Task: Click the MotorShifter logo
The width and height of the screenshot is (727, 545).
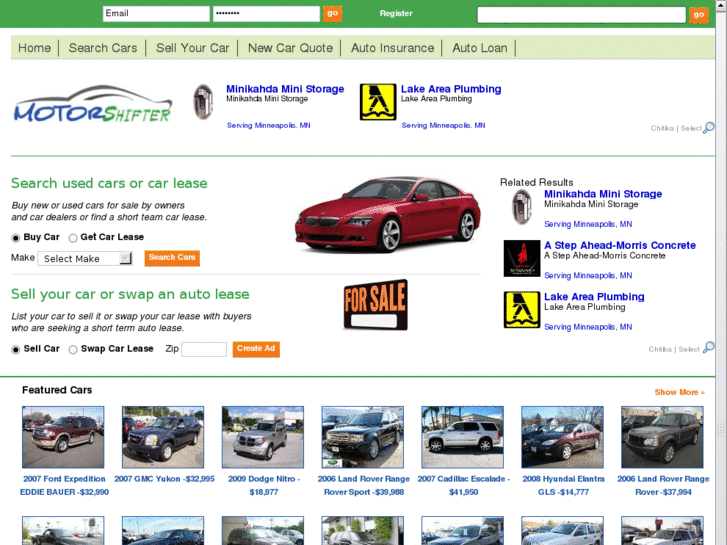Action: tap(93, 104)
